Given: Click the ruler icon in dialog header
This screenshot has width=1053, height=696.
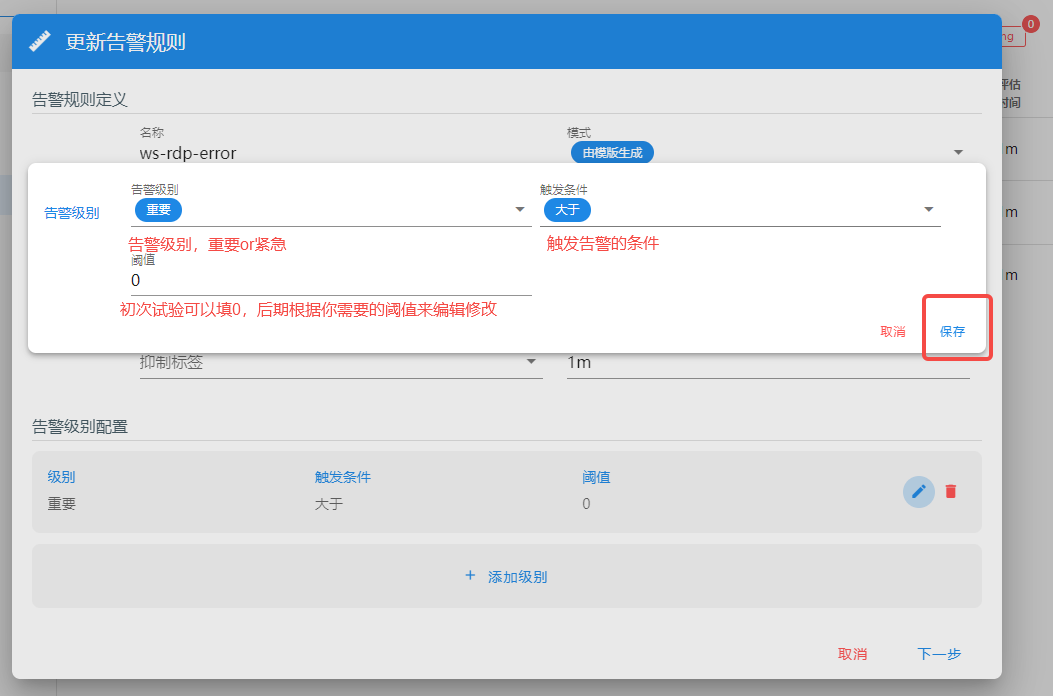Looking at the screenshot, I should click(40, 41).
